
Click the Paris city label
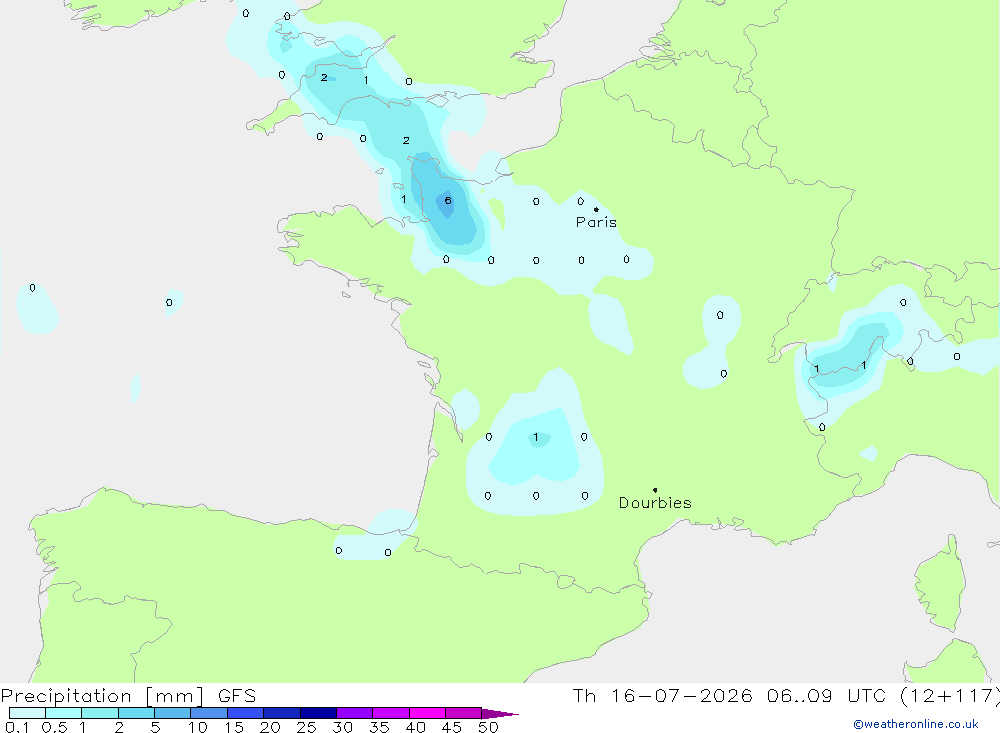click(x=596, y=222)
